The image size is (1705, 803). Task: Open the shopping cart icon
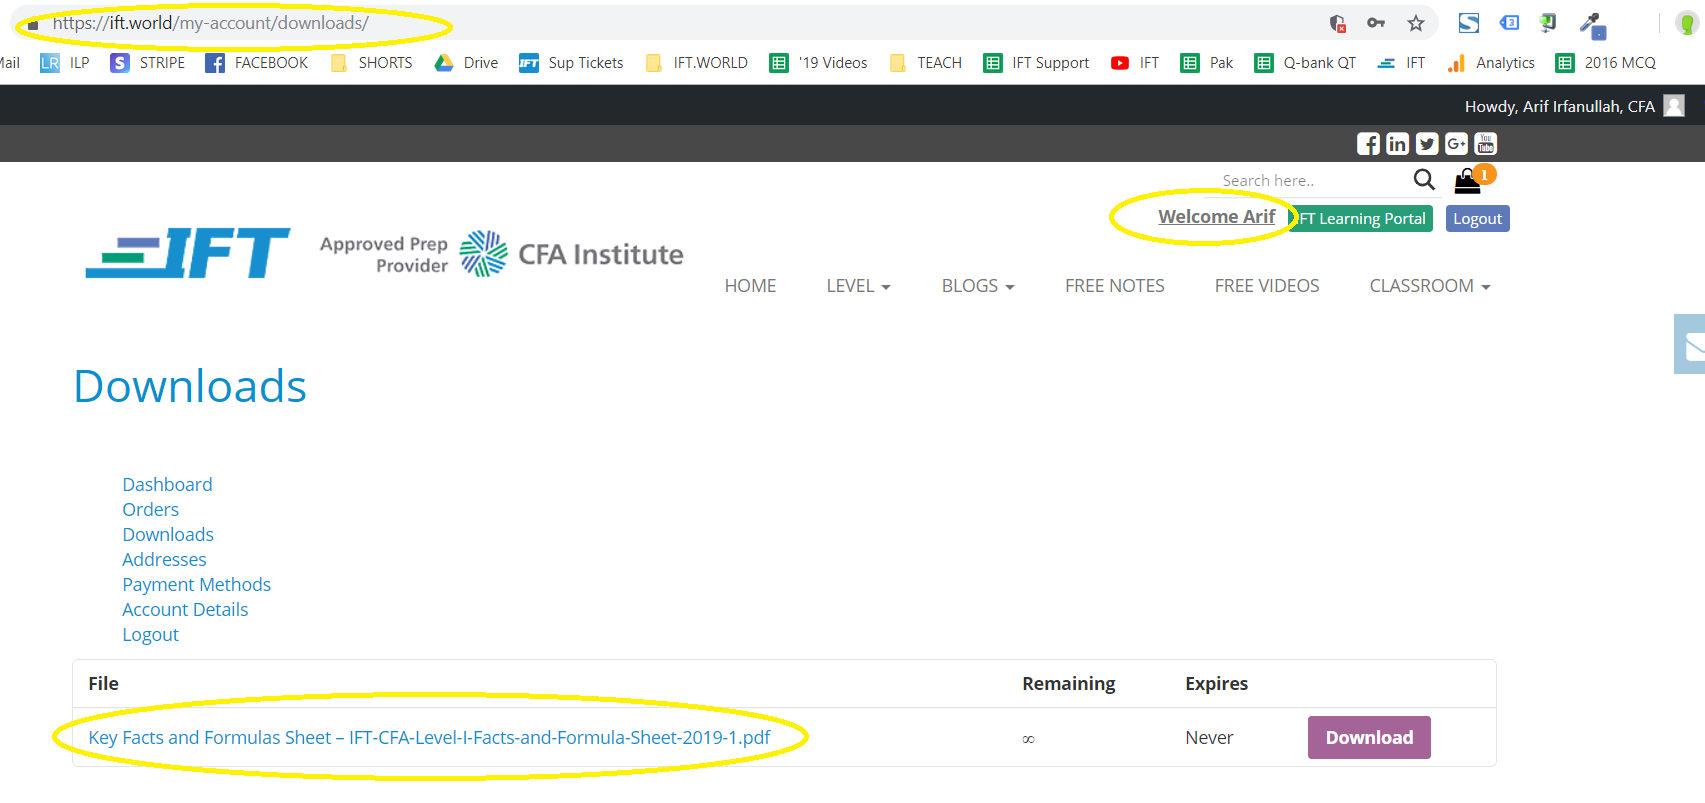pyautogui.click(x=1467, y=181)
